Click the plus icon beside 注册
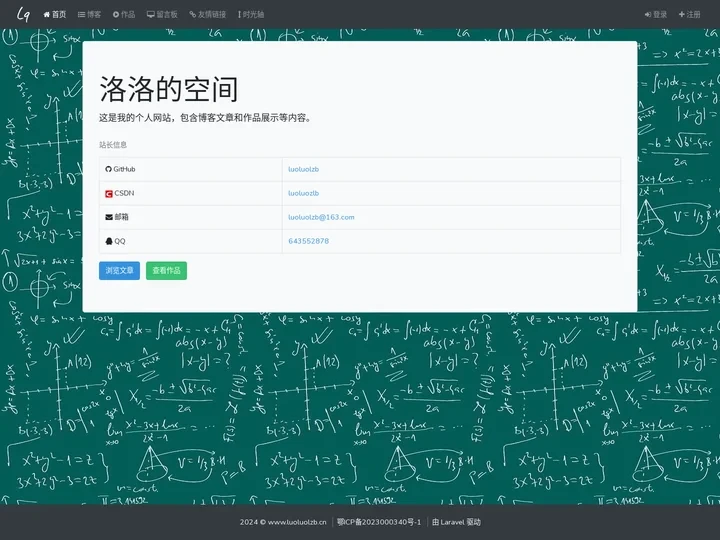 (x=681, y=15)
